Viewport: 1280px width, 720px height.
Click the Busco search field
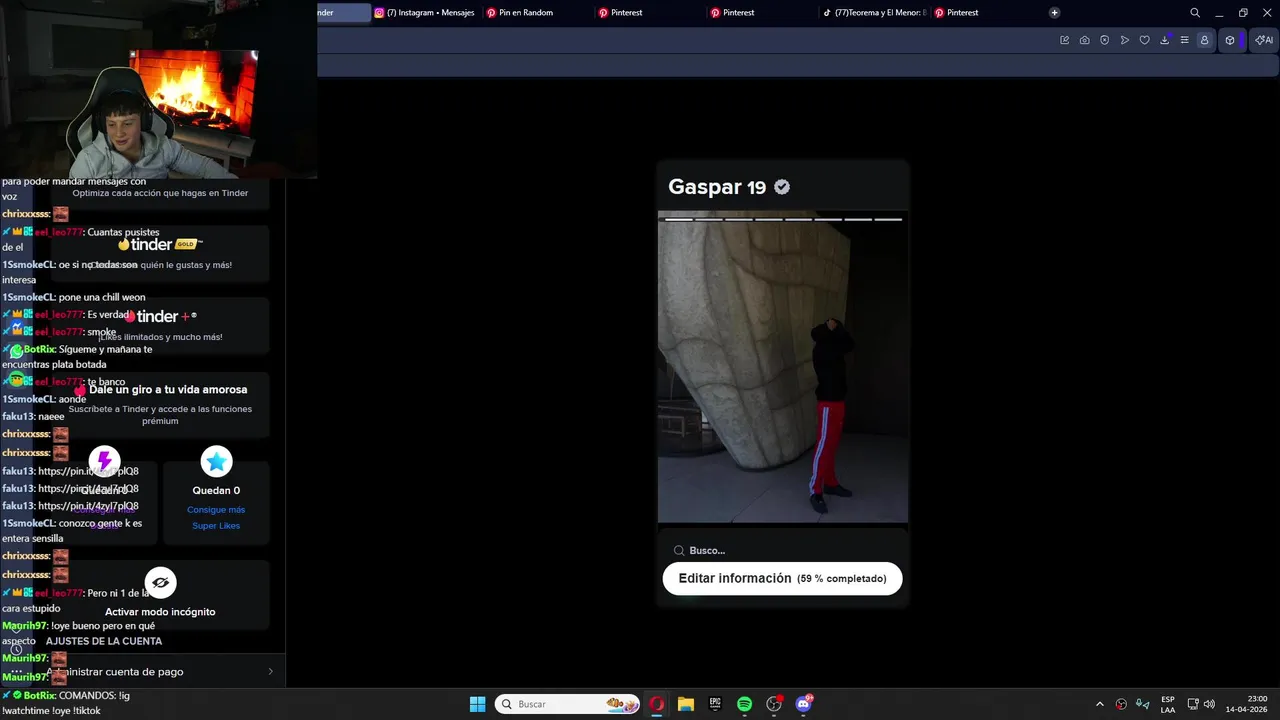pos(783,550)
